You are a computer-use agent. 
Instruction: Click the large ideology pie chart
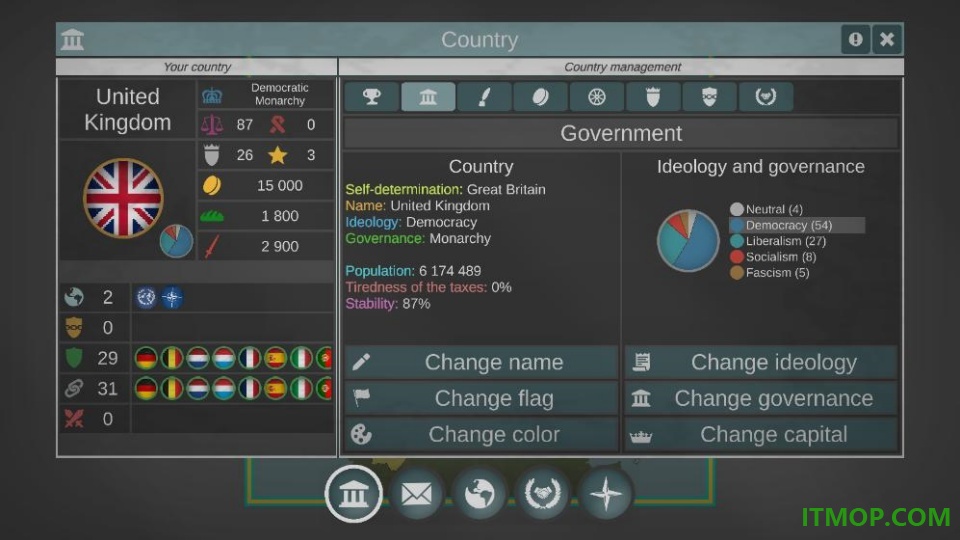[688, 241]
